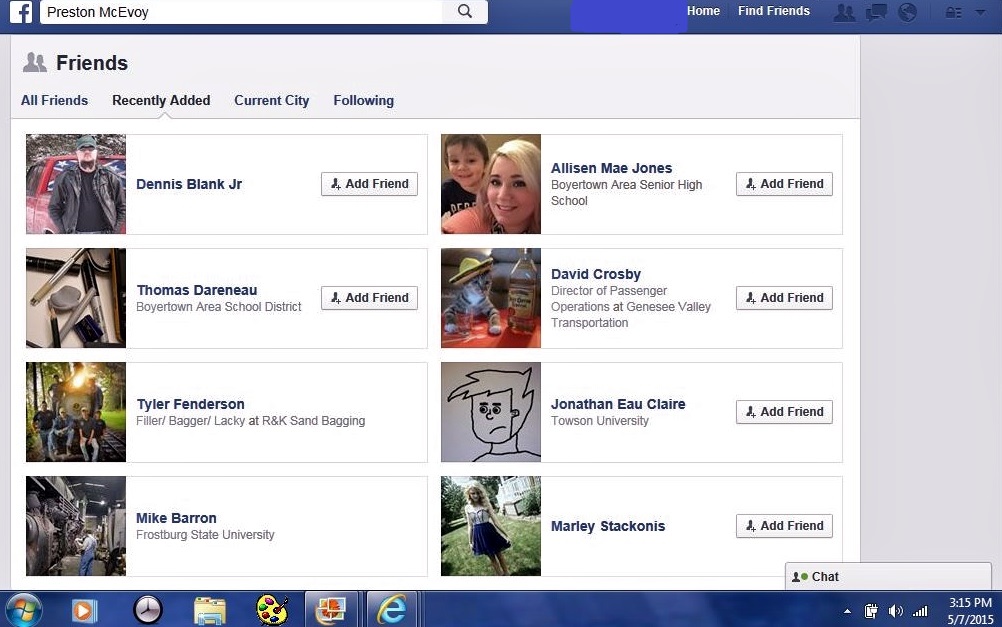Open Tyler Fenderson's profile name
1002x627 pixels.
click(x=190, y=404)
